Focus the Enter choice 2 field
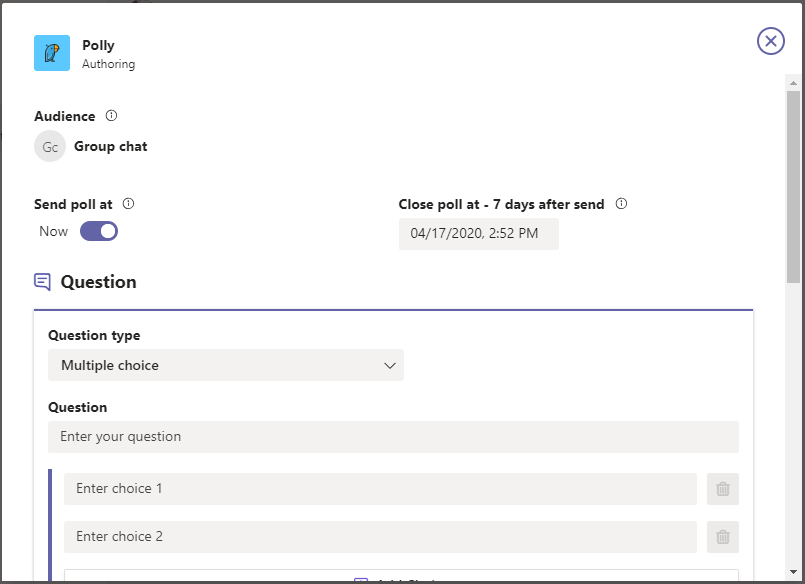Viewport: 805px width, 584px height. pyautogui.click(x=380, y=537)
